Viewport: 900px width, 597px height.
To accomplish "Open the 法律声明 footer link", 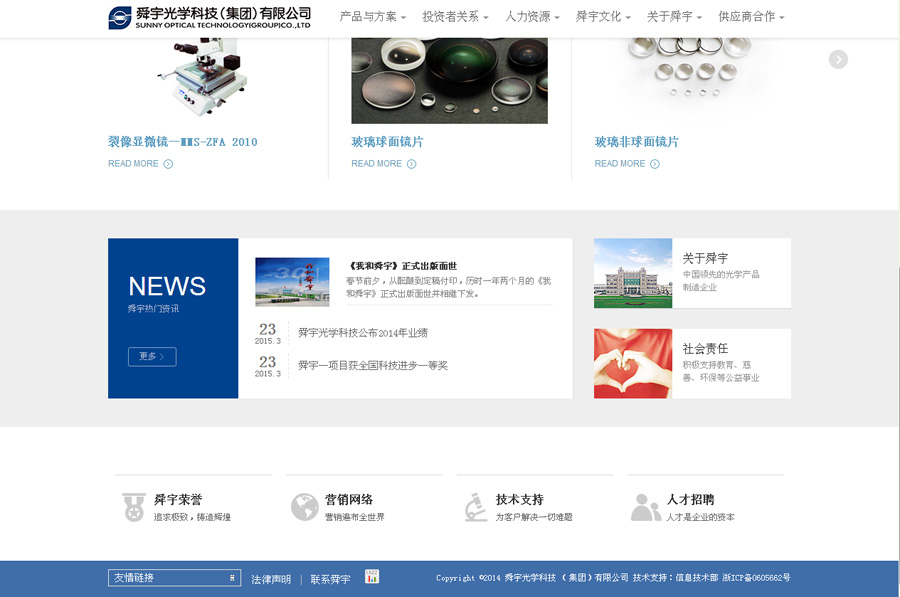I will (x=271, y=579).
